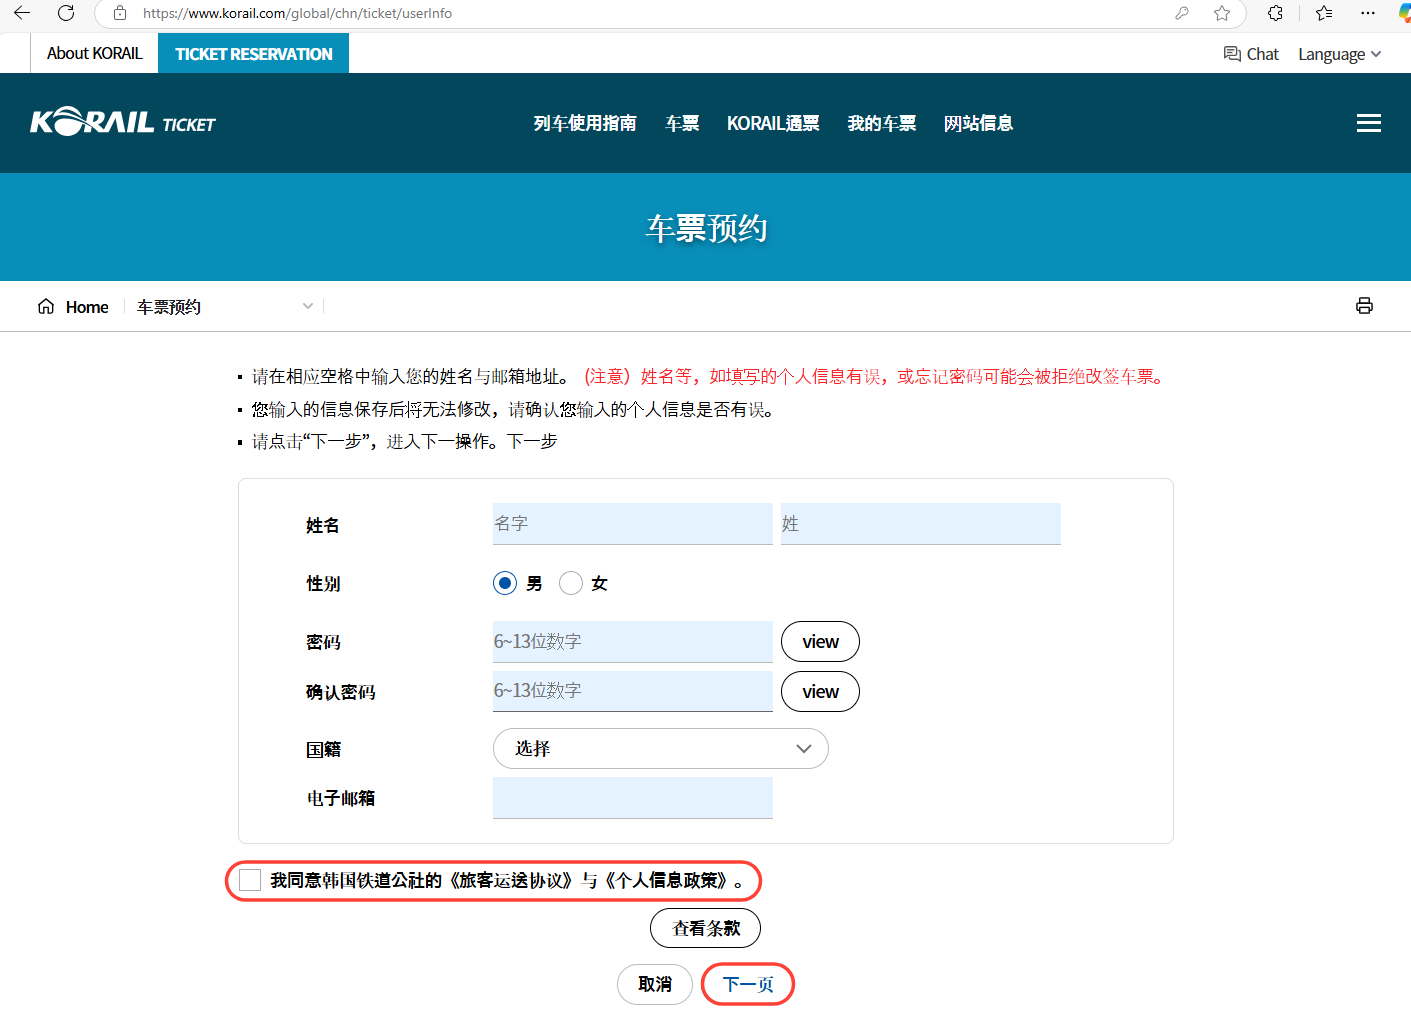Screen dimensions: 1411x1034
Task: Click the browser refresh icon
Action: 66,13
